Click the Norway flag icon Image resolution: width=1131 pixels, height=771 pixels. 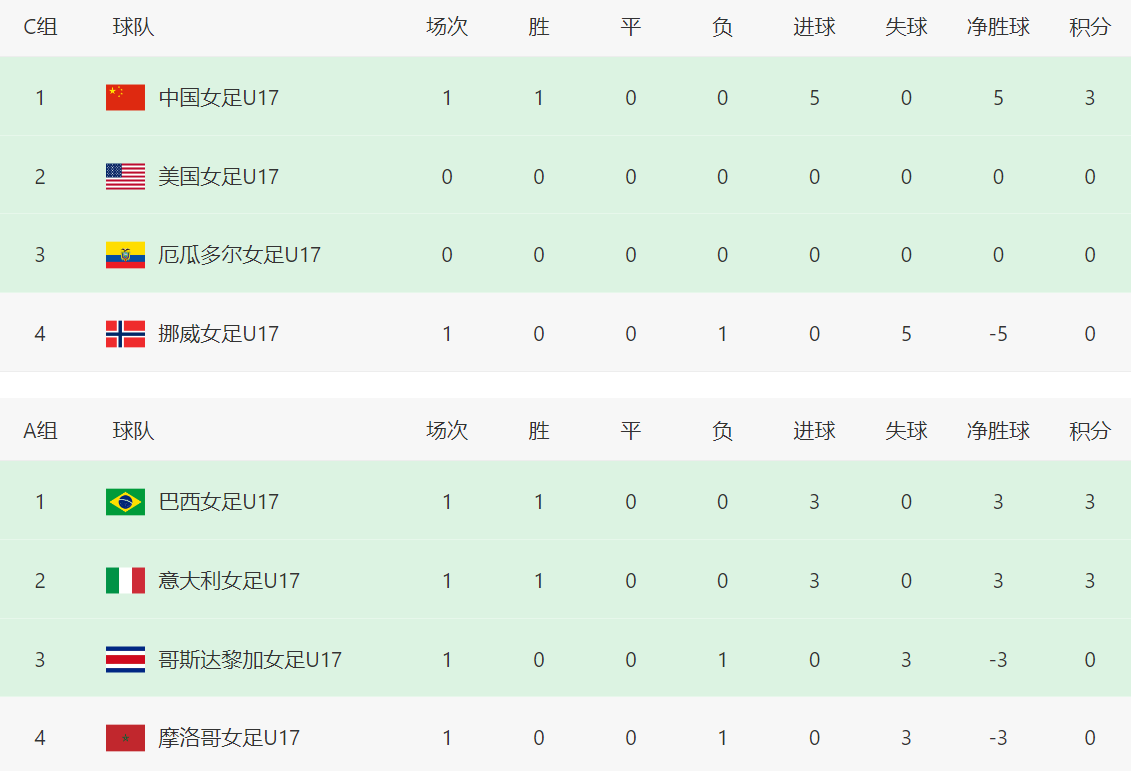pyautogui.click(x=125, y=334)
